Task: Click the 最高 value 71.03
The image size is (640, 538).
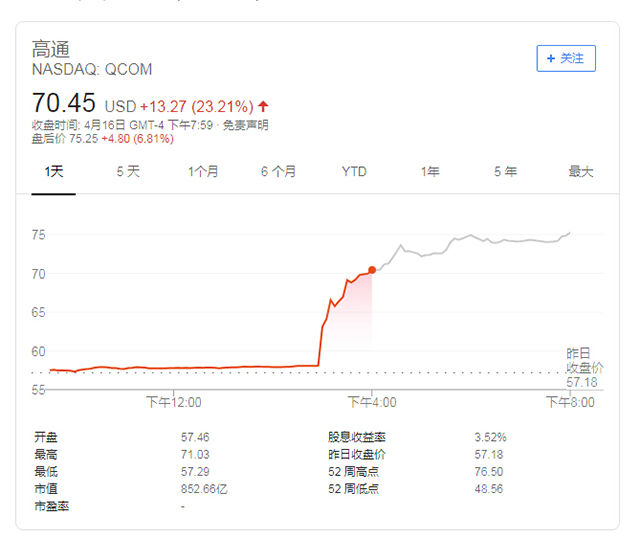Action: [x=195, y=454]
